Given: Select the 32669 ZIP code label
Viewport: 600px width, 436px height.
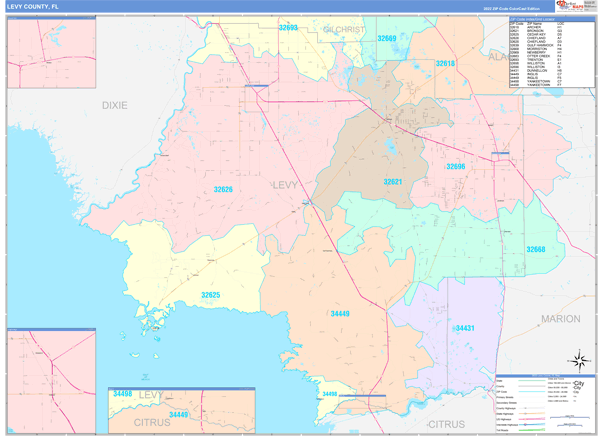Looking at the screenshot, I should pos(386,38).
